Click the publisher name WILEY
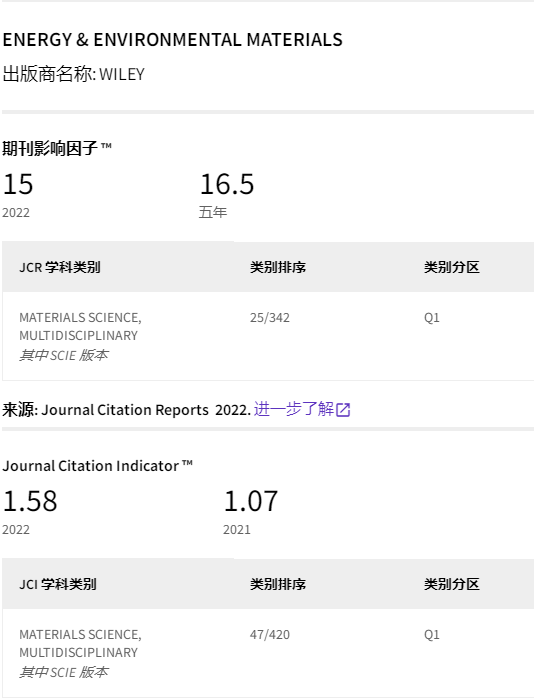 coord(122,74)
